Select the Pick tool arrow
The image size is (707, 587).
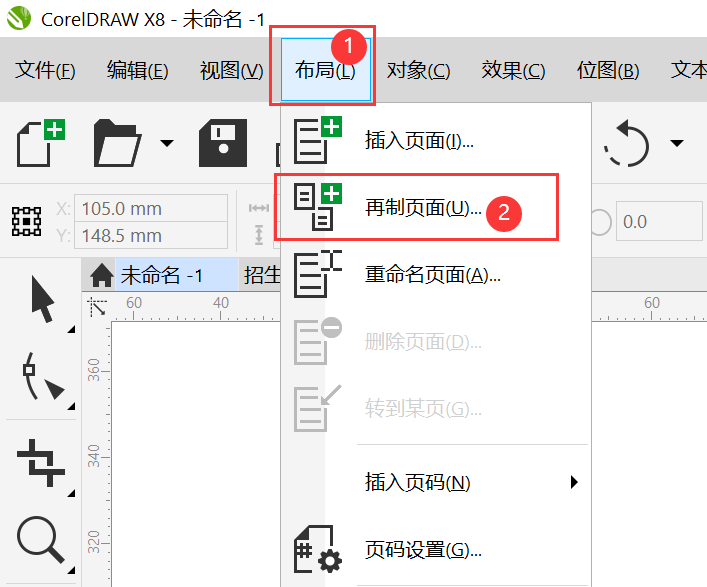click(x=42, y=299)
